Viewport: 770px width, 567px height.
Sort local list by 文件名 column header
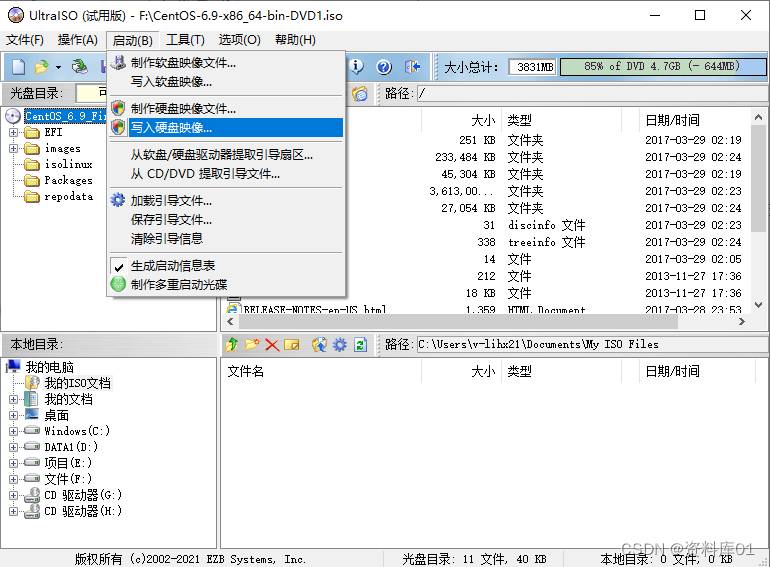(x=321, y=372)
